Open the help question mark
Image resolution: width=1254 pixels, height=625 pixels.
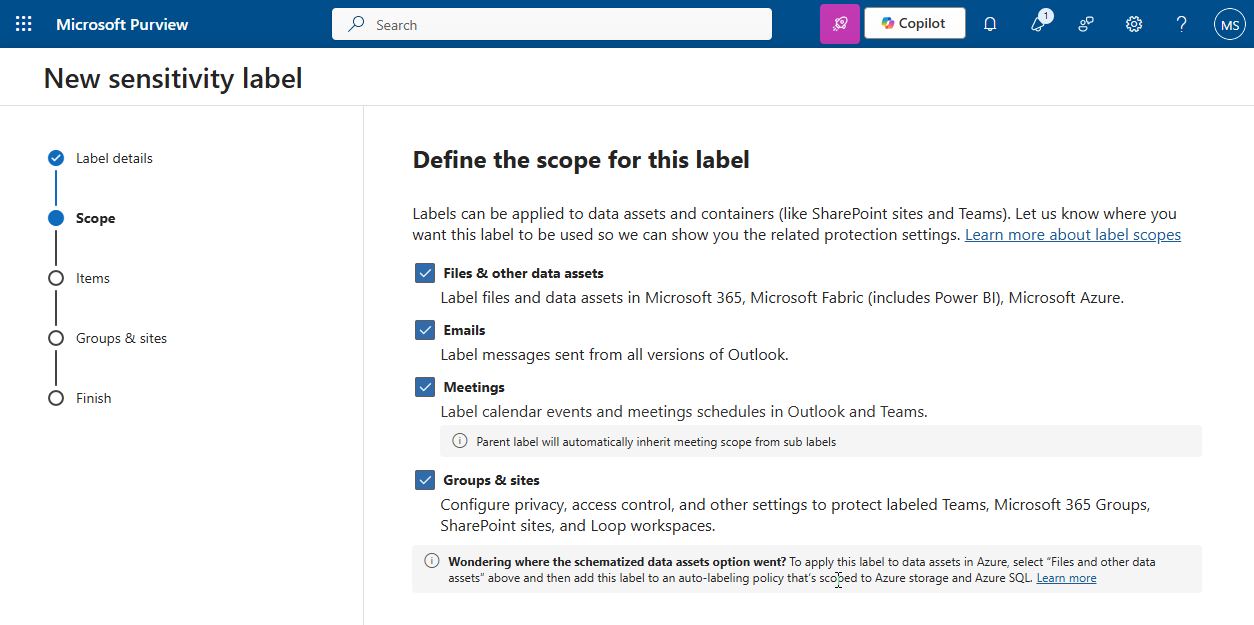click(x=1181, y=23)
